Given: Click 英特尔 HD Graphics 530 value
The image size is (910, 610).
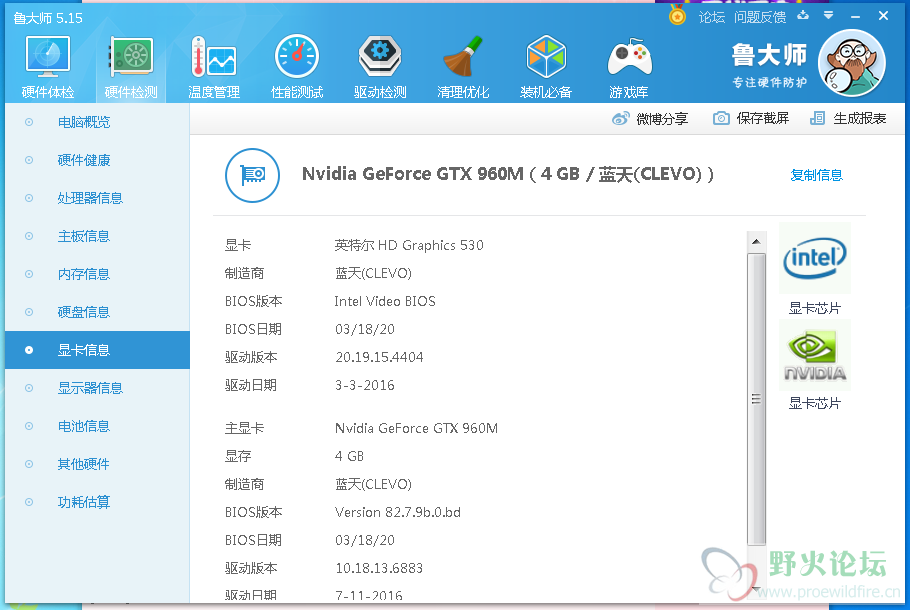Looking at the screenshot, I should click(x=409, y=245).
